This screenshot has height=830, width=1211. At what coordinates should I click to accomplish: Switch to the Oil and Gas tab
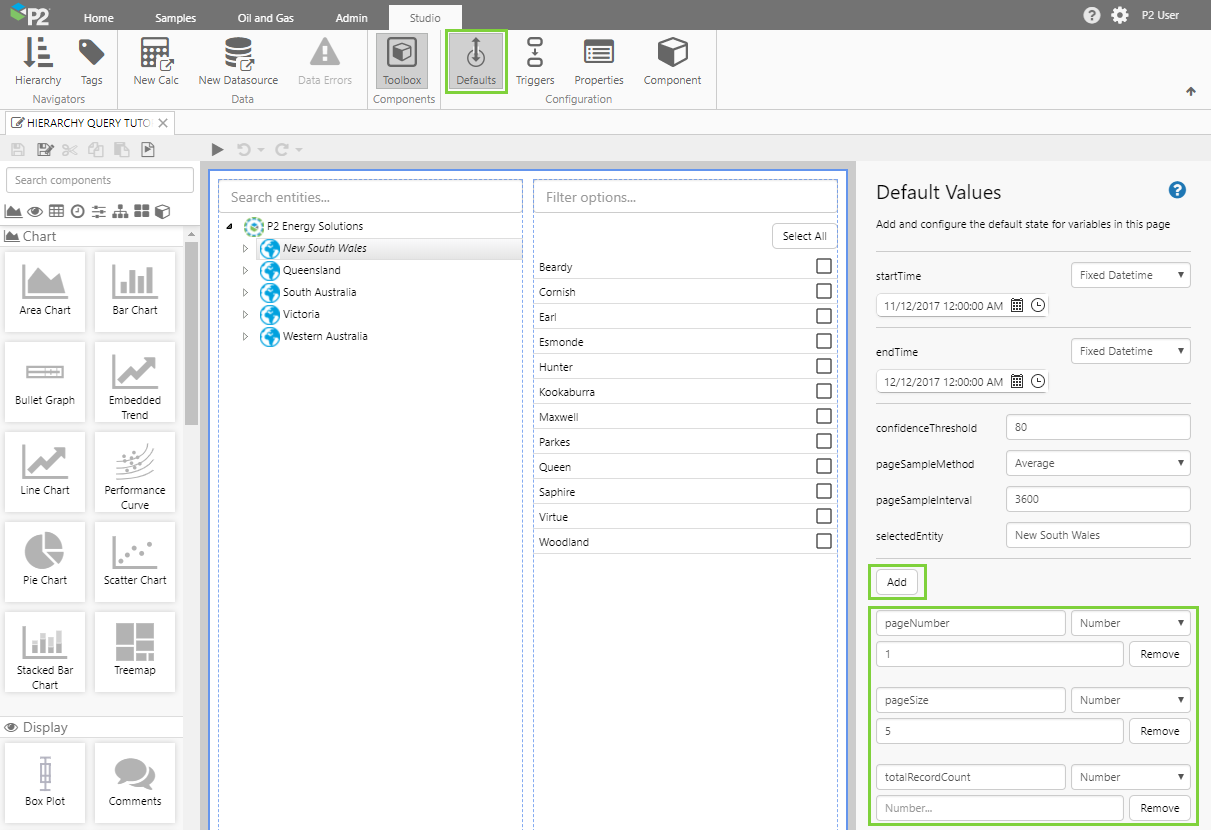click(265, 18)
